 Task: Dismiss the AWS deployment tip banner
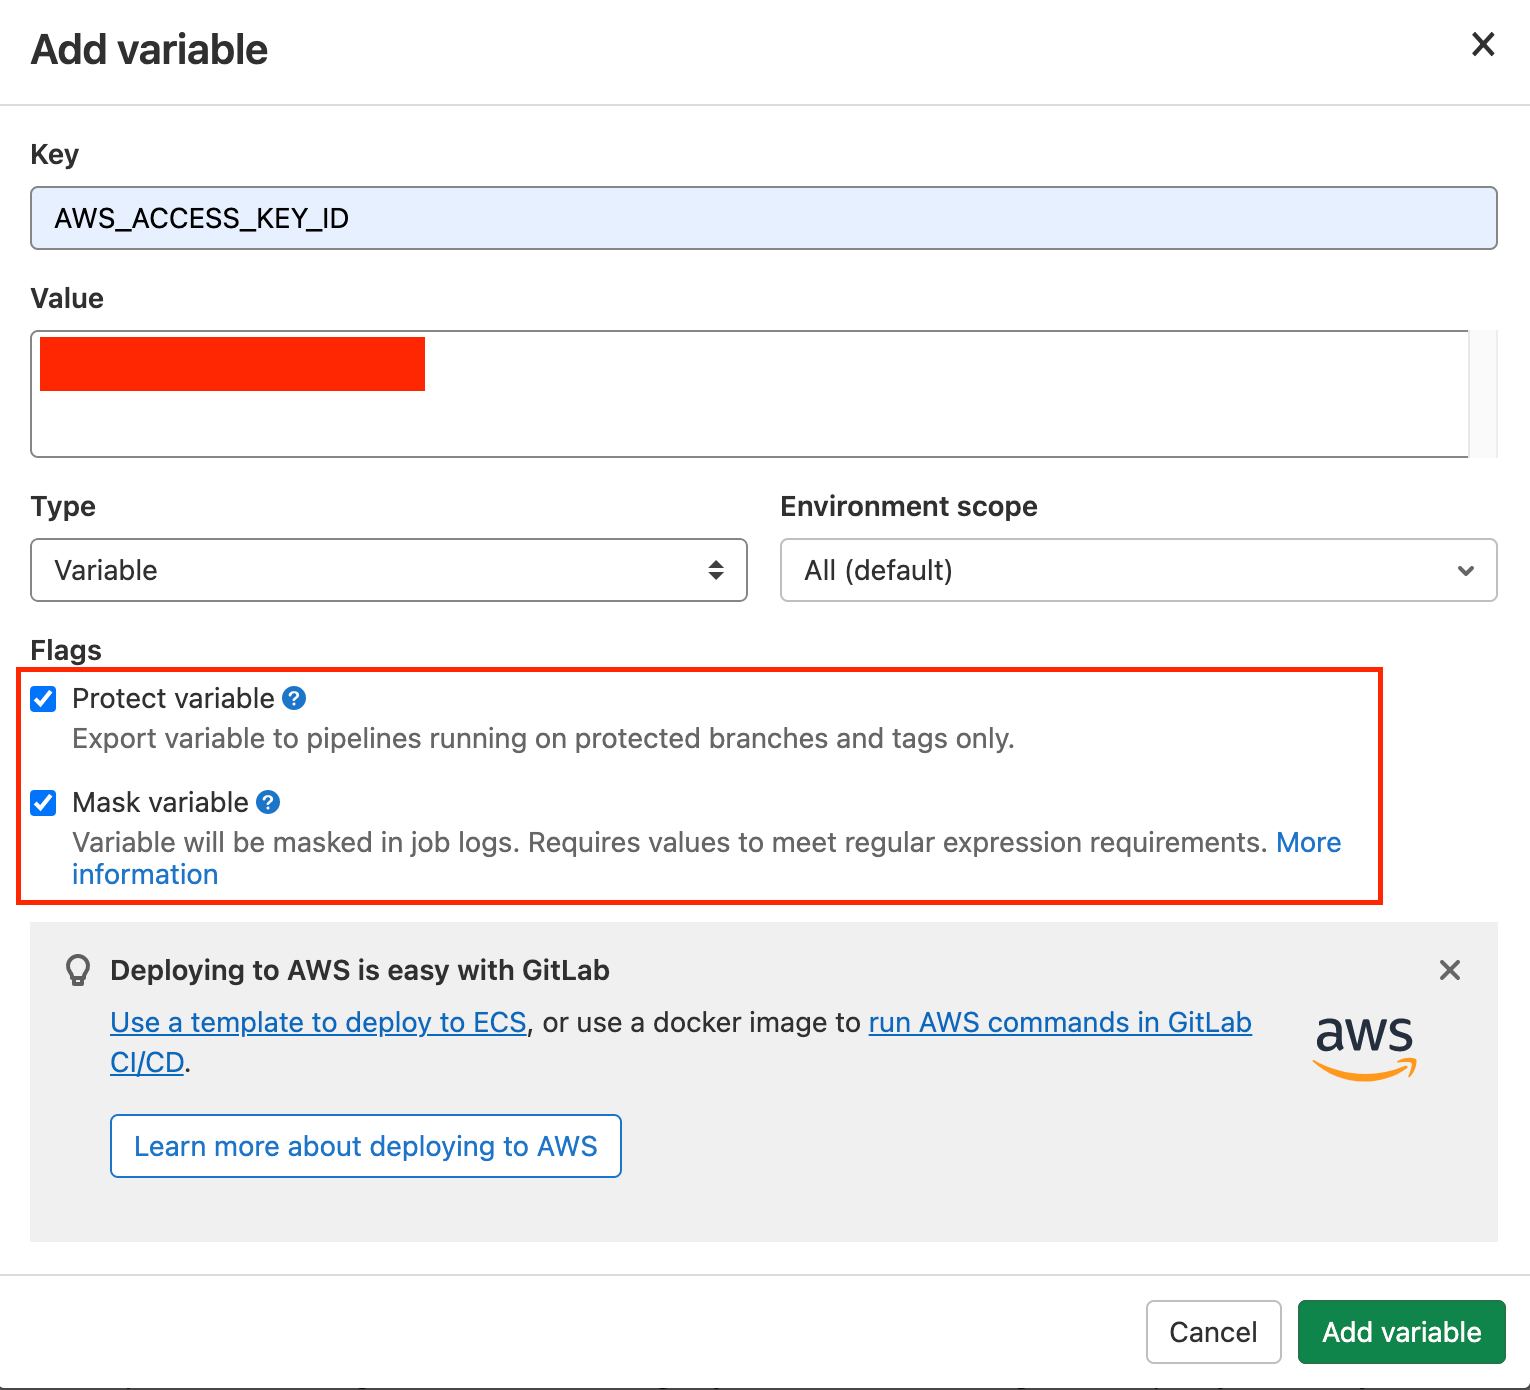click(1450, 970)
